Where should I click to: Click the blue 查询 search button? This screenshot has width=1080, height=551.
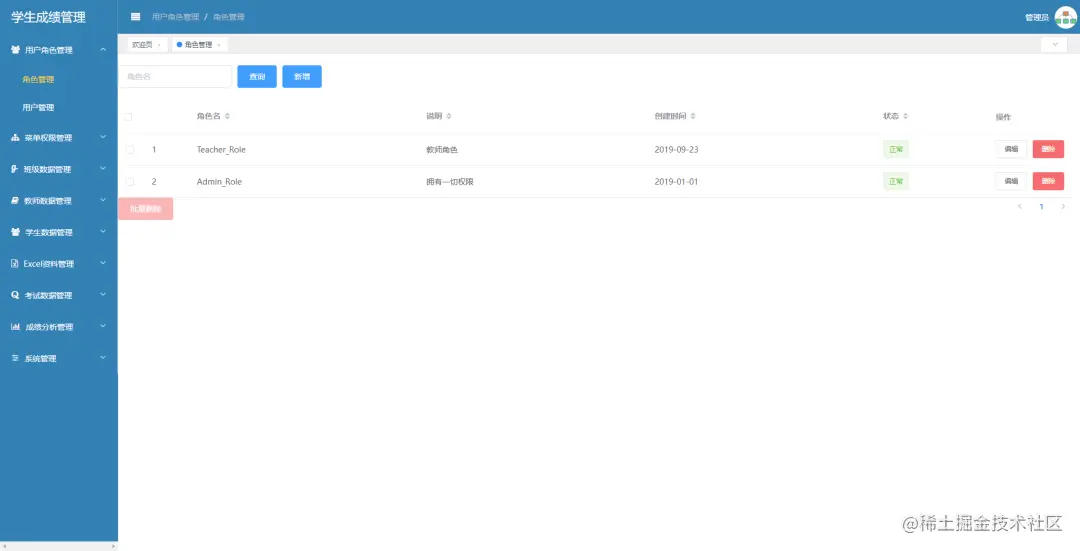click(x=257, y=76)
